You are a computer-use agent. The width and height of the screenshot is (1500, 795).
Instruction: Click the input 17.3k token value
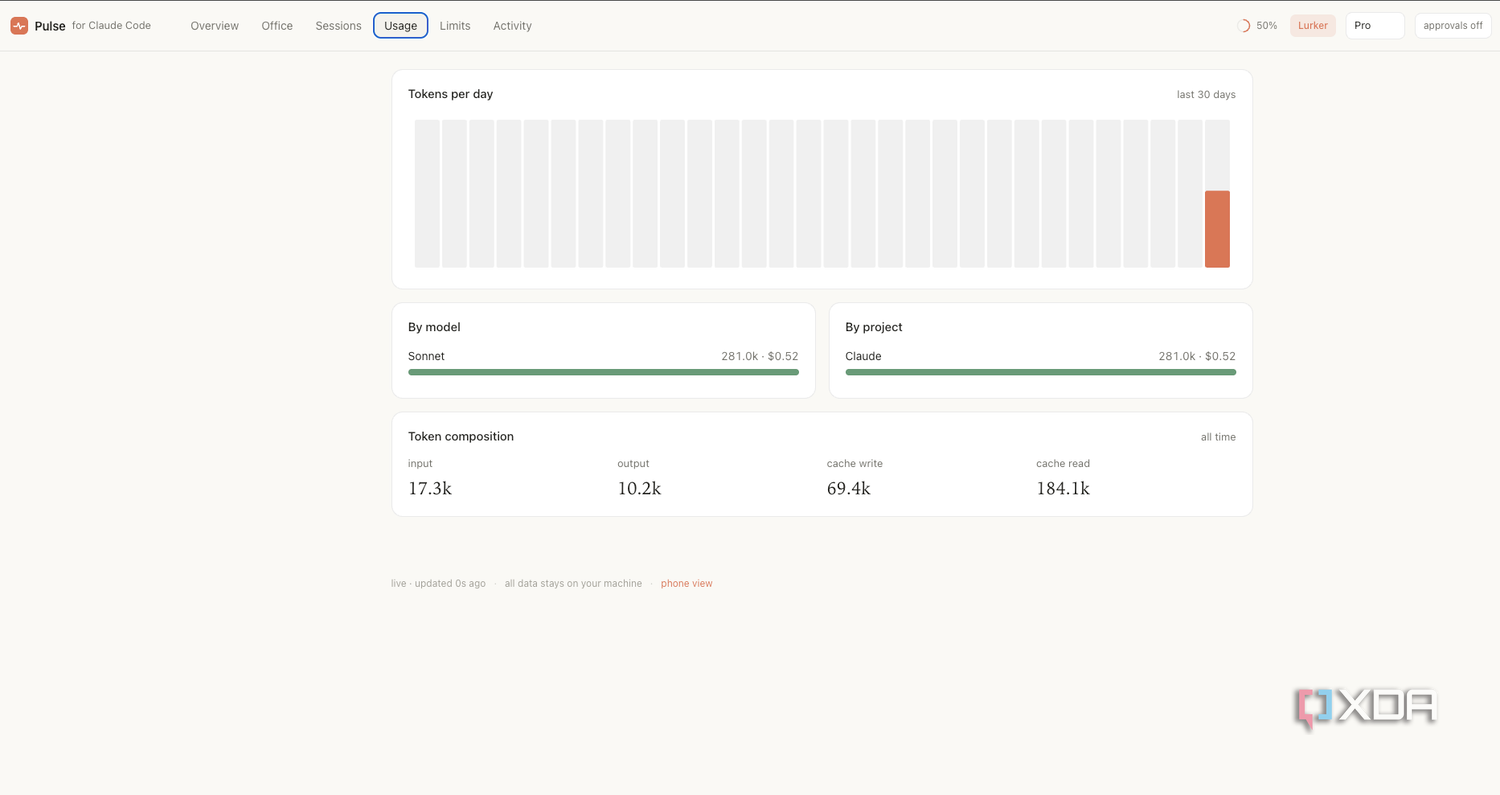tap(430, 489)
